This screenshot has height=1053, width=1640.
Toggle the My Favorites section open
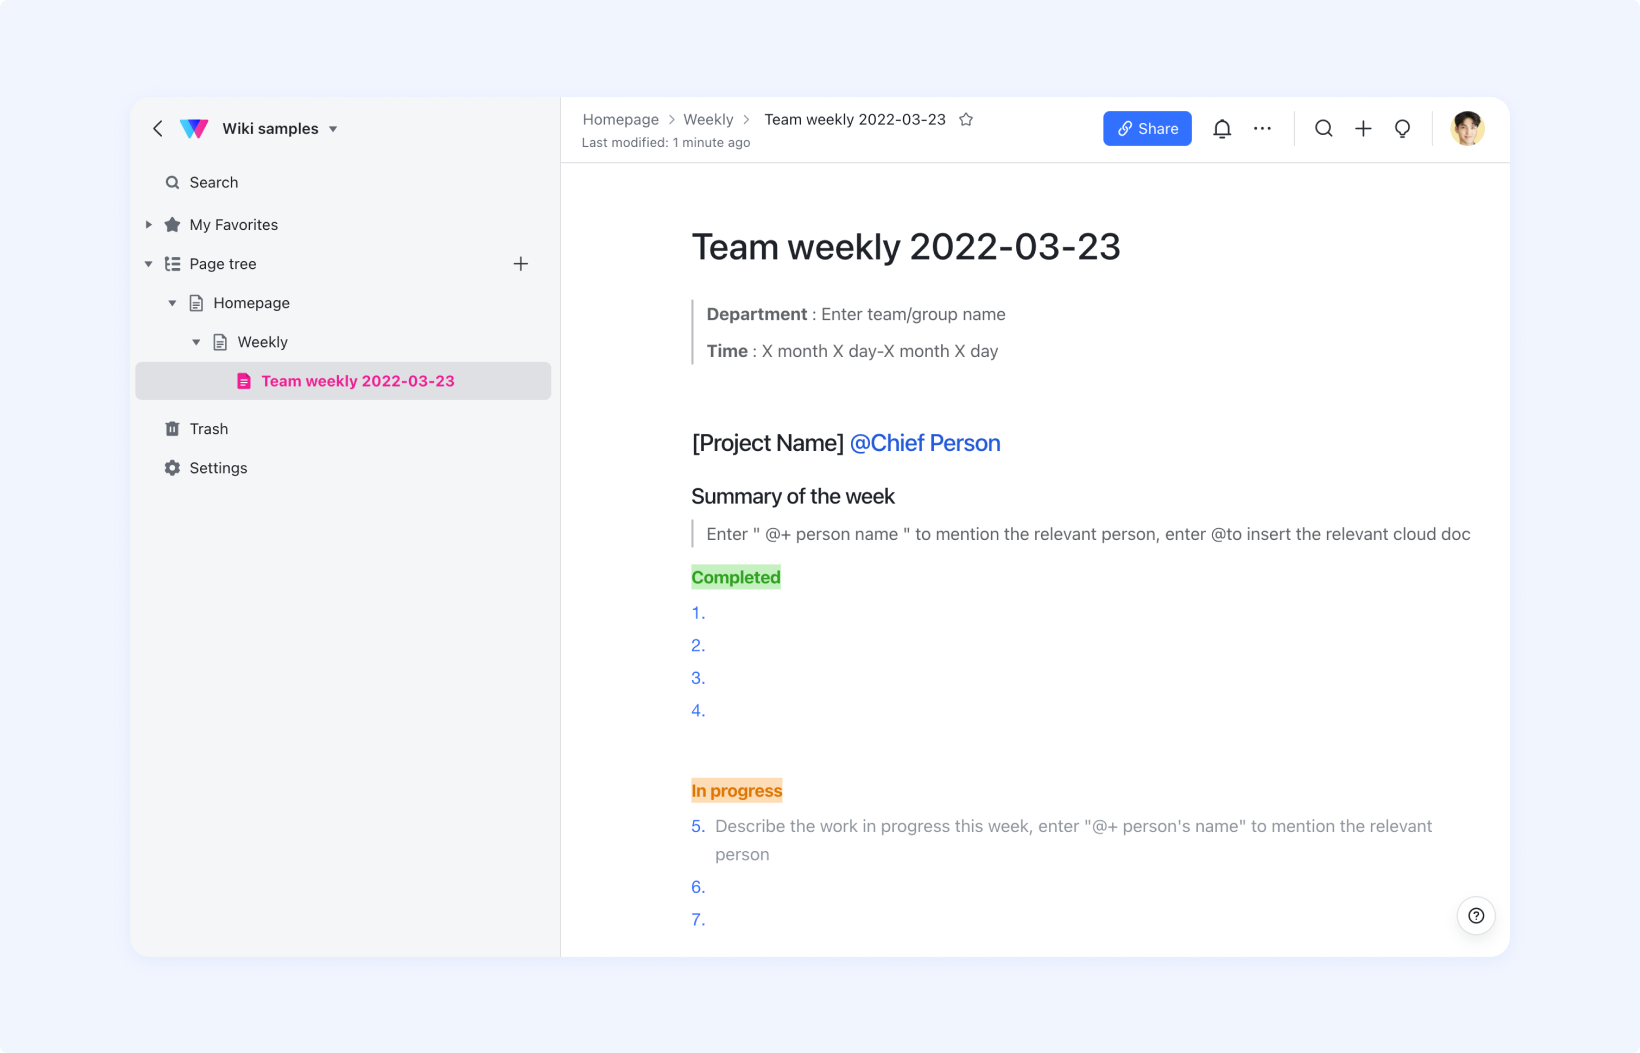point(148,224)
